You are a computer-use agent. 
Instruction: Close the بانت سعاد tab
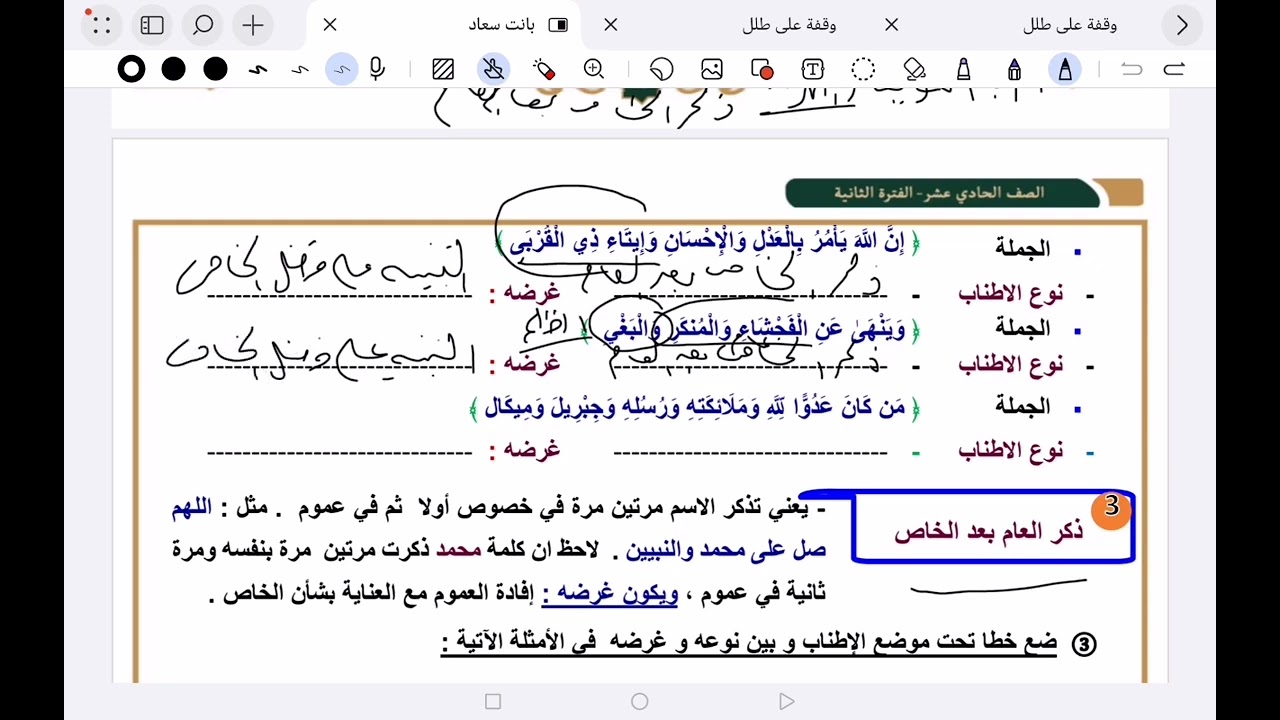[x=330, y=25]
